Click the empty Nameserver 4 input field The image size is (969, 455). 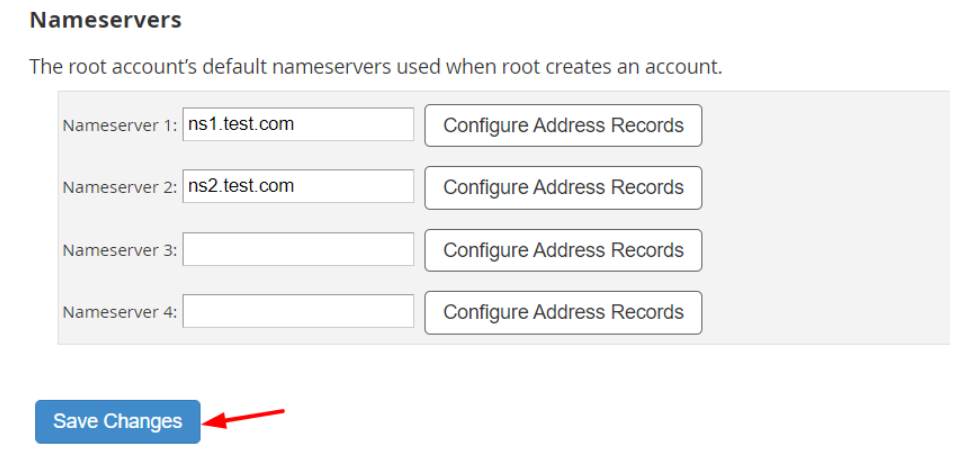pyautogui.click(x=298, y=312)
